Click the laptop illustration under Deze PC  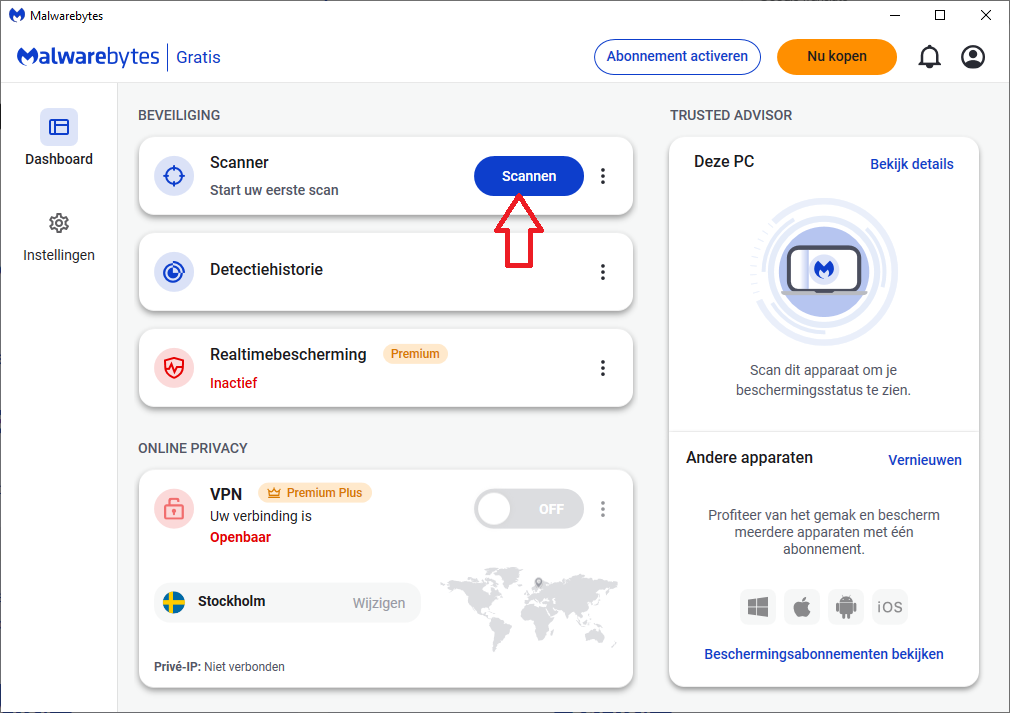point(824,271)
